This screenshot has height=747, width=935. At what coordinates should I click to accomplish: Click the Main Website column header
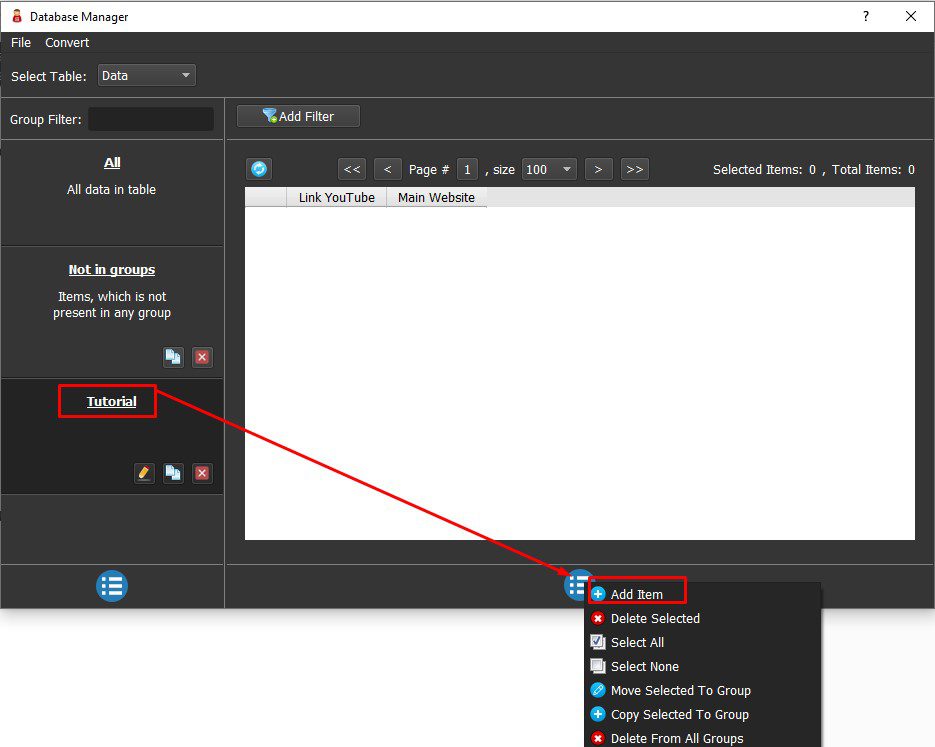(x=436, y=197)
